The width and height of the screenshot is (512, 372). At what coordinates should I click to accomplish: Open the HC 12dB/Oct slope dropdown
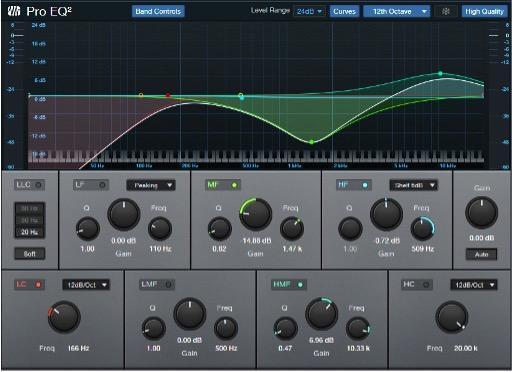(474, 285)
